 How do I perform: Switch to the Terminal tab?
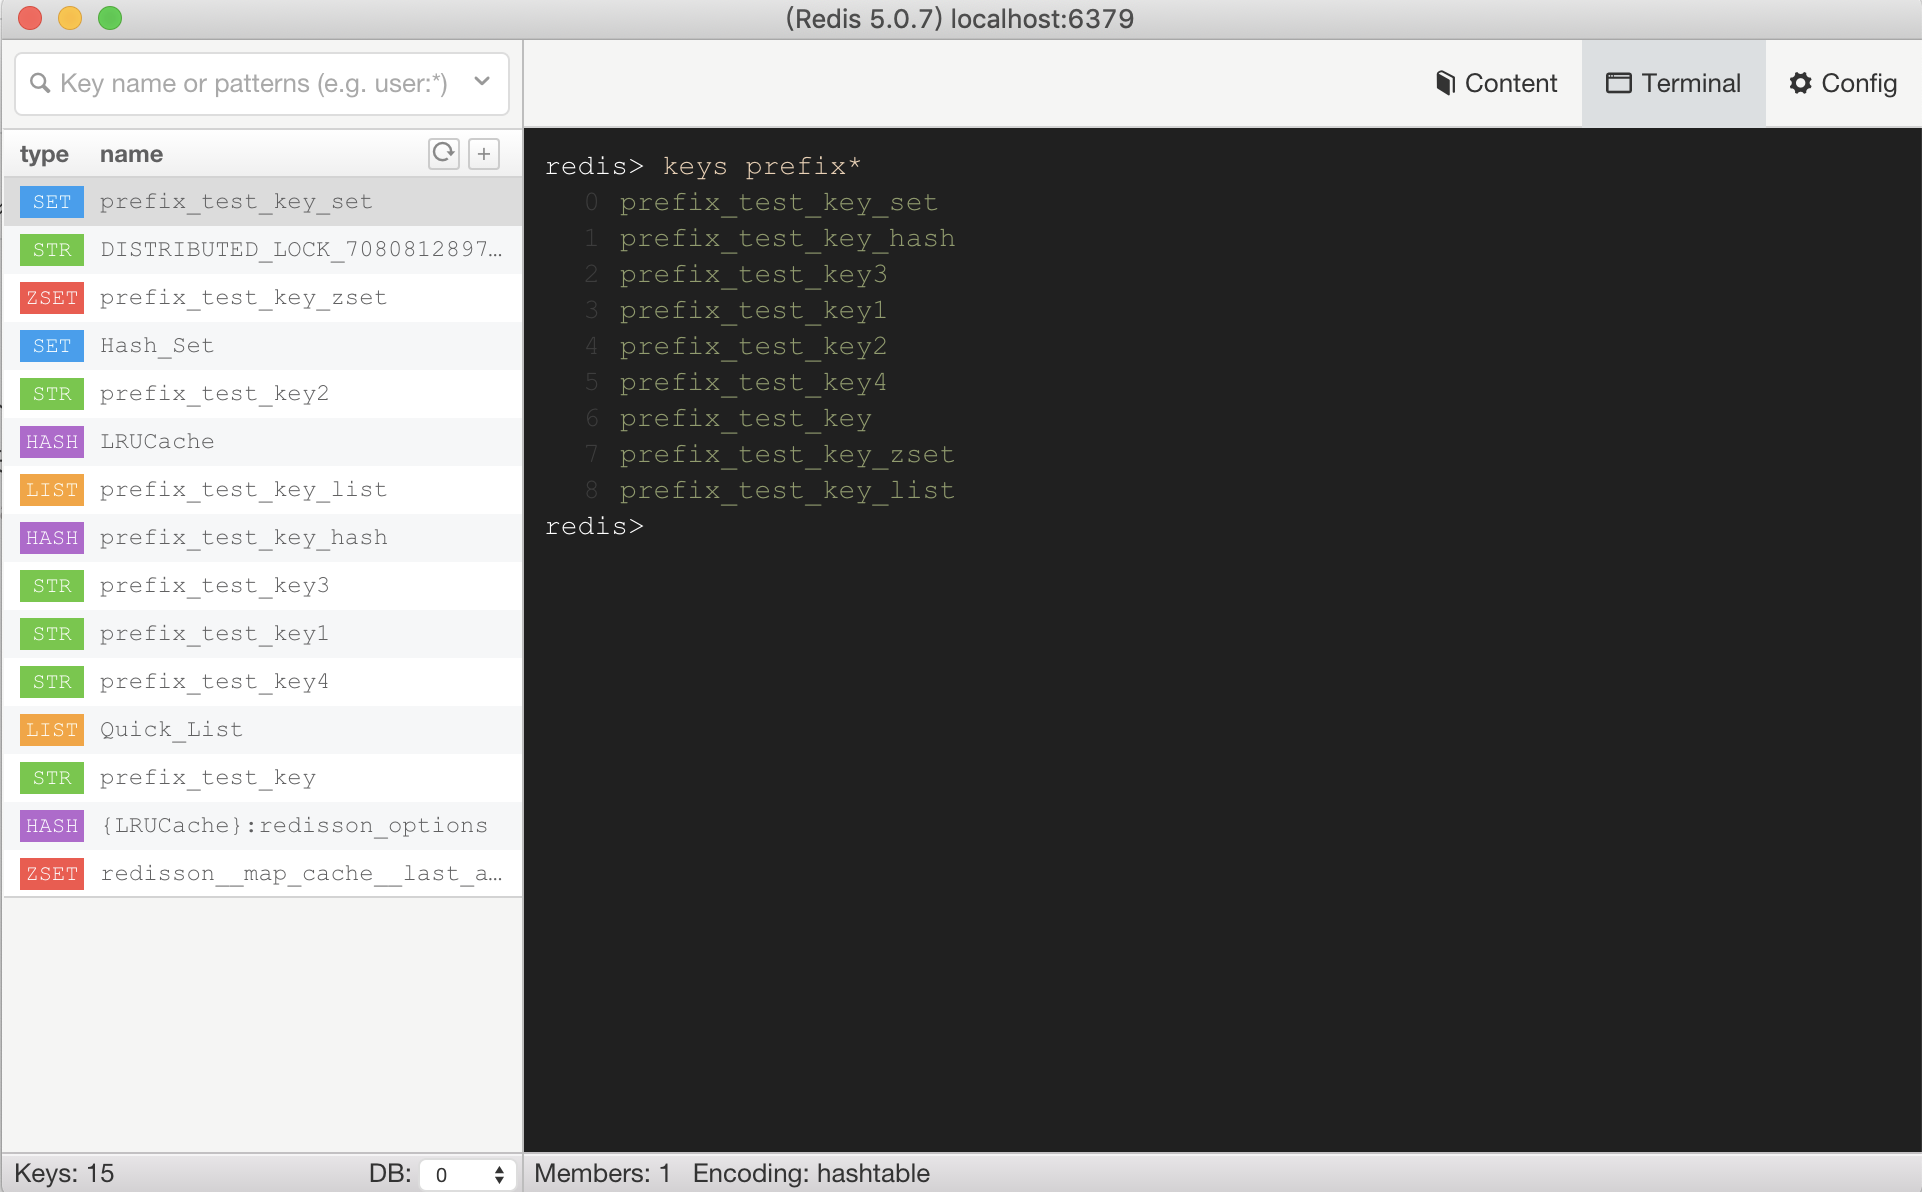coord(1673,84)
